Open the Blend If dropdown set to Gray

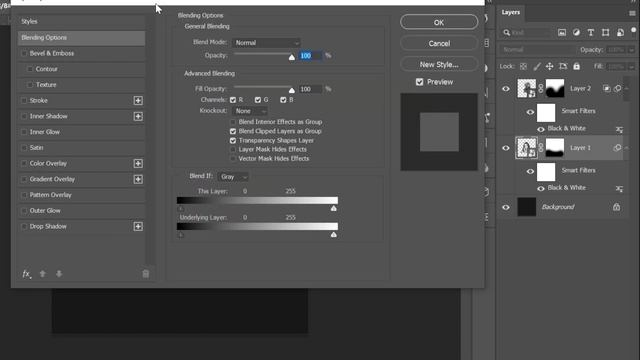click(x=233, y=177)
